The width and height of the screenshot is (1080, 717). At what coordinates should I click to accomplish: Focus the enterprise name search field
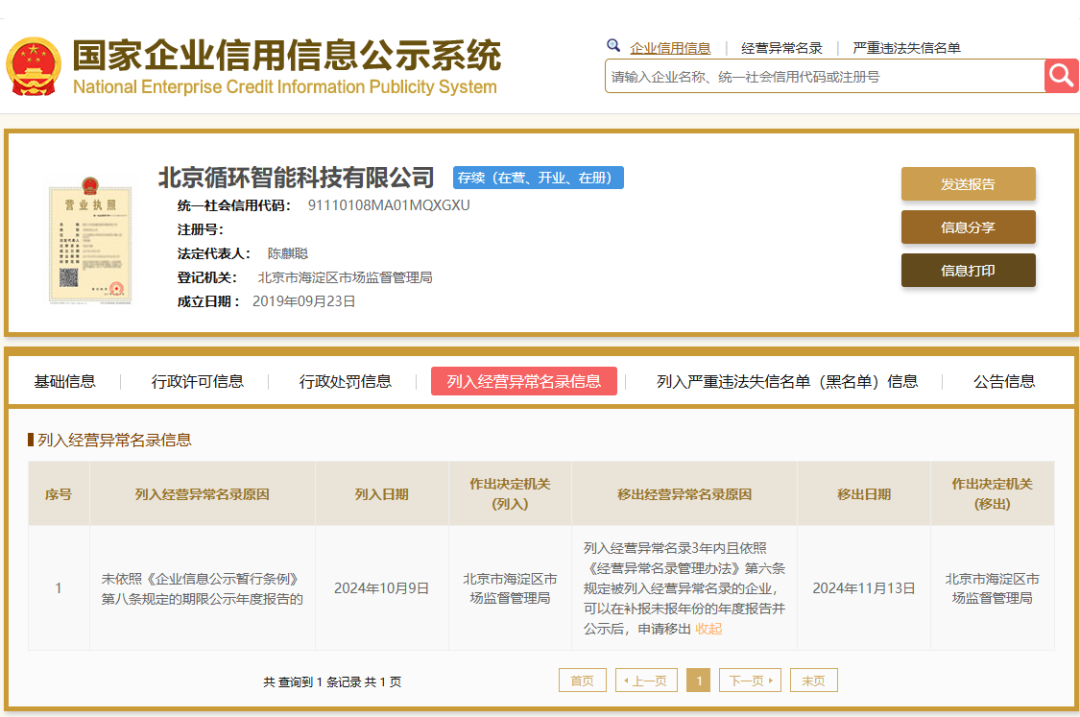(824, 76)
